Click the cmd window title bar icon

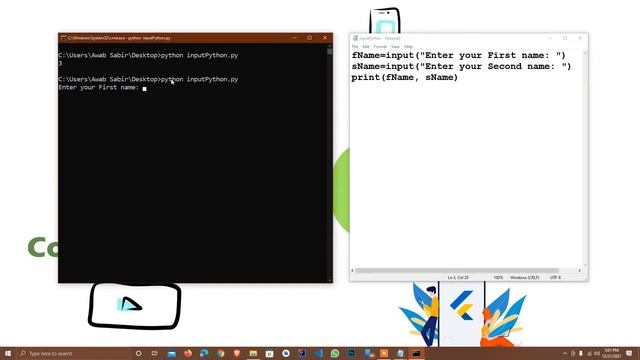click(63, 38)
